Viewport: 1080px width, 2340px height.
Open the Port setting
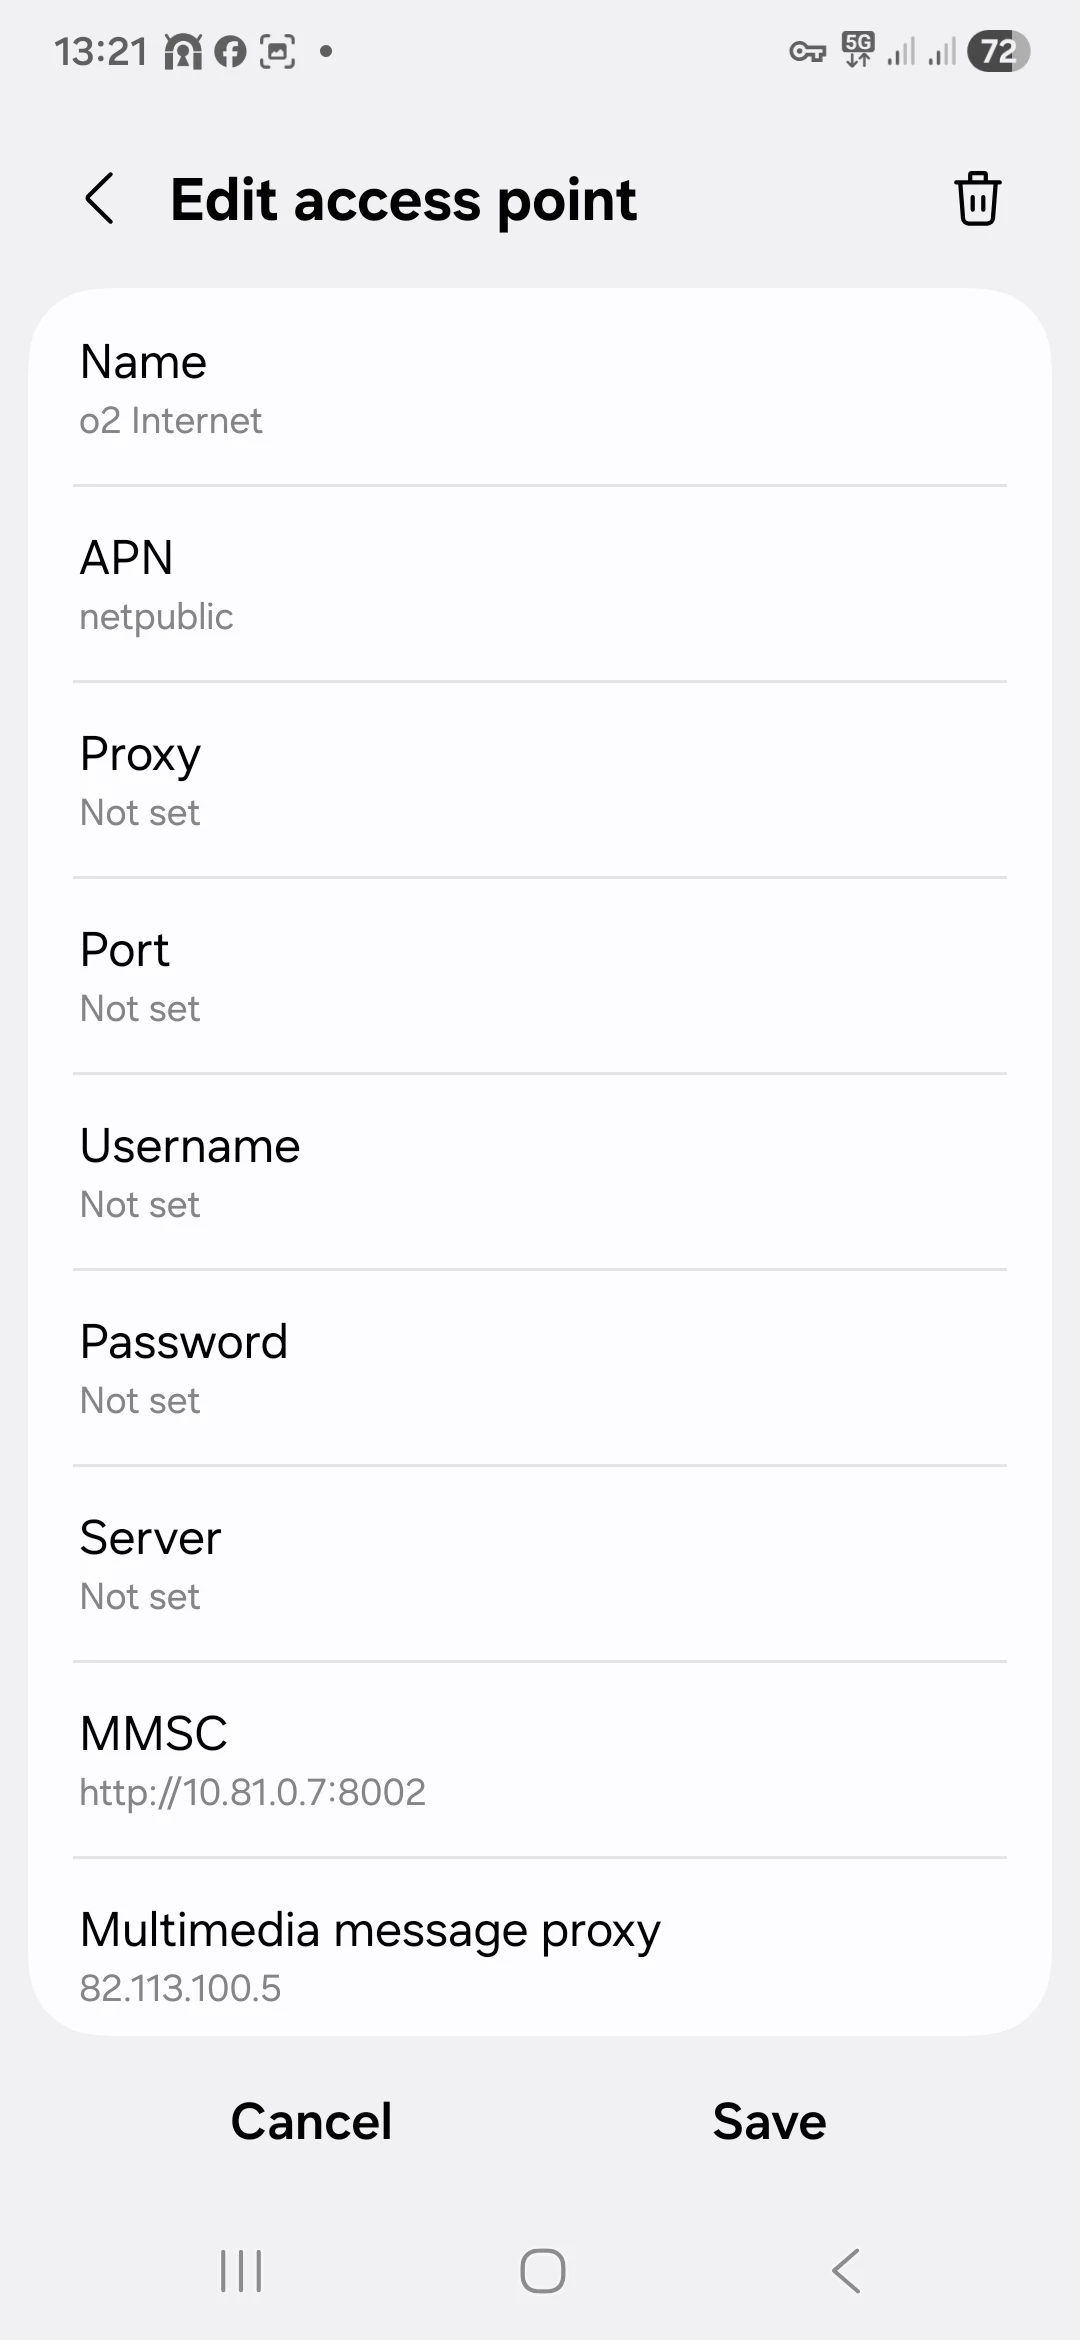coord(540,977)
